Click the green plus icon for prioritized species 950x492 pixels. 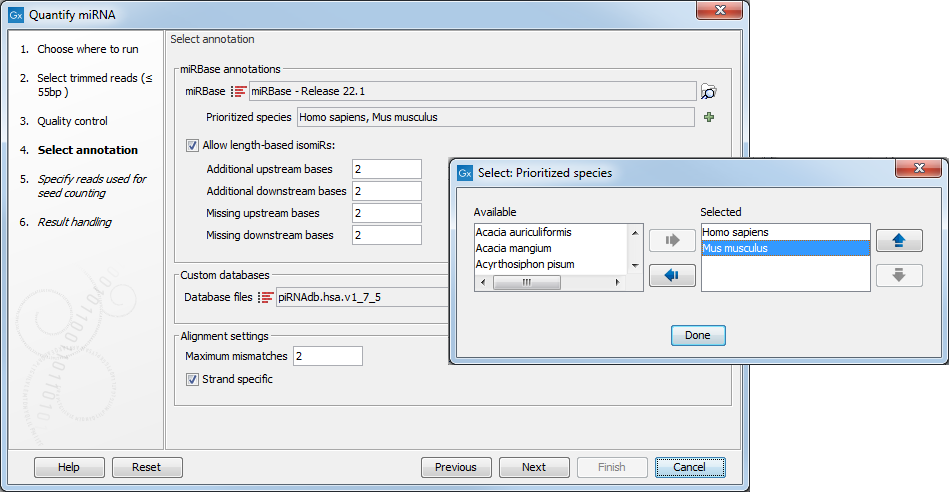click(709, 117)
